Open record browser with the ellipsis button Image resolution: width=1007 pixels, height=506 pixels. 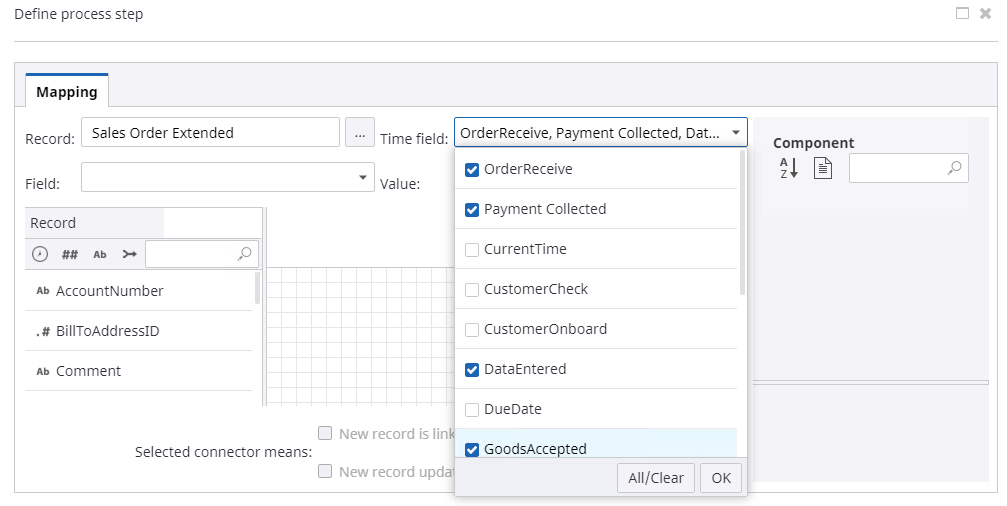[x=360, y=133]
